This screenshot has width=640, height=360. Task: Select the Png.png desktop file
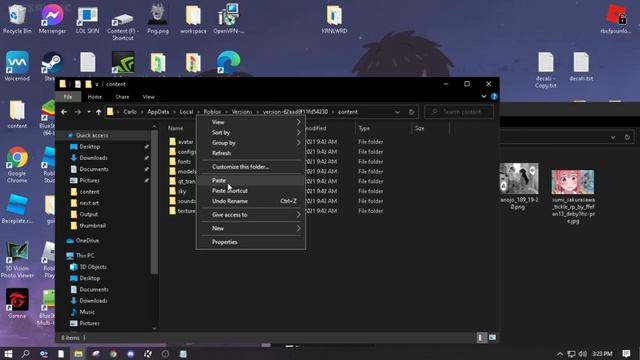tap(158, 19)
